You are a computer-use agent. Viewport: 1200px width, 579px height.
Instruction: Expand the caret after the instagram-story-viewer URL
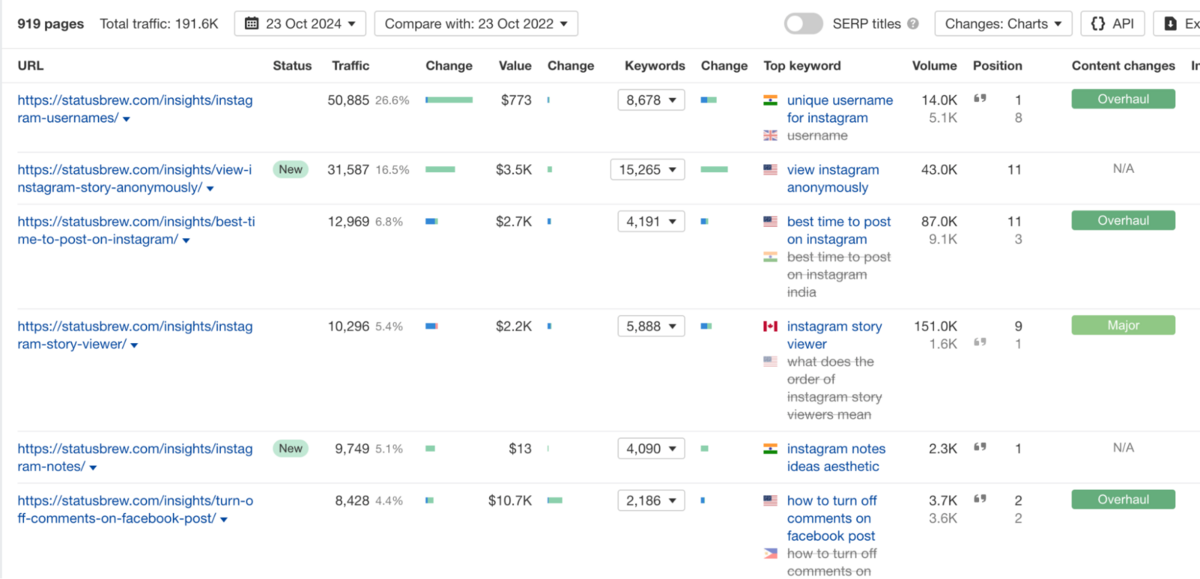[134, 345]
